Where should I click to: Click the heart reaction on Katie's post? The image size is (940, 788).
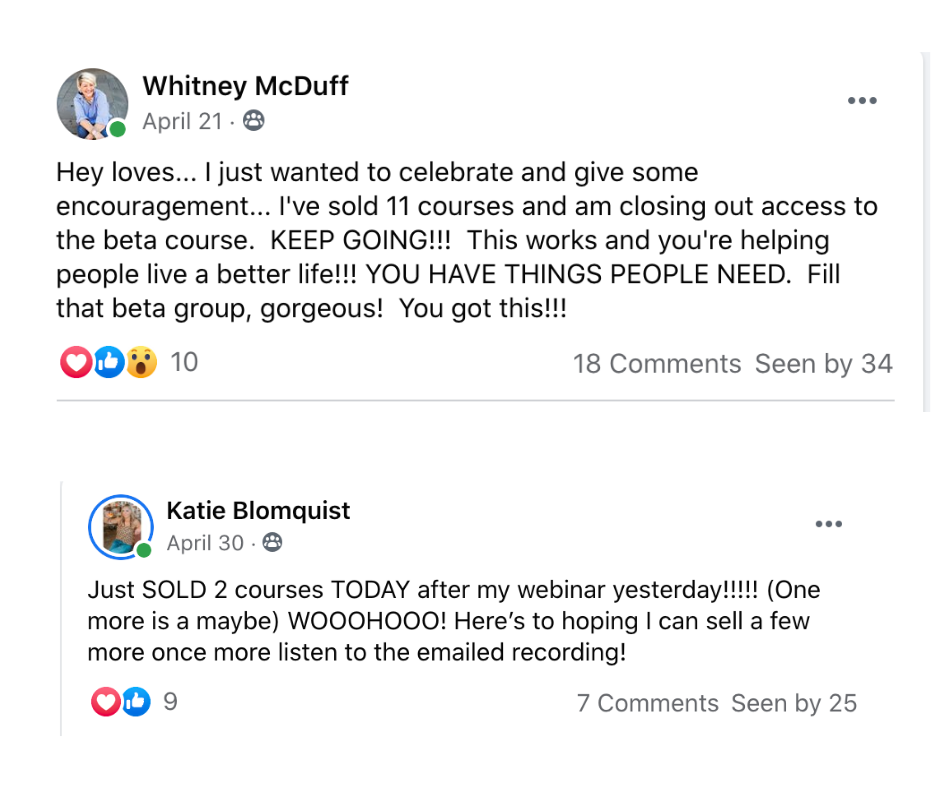point(105,703)
